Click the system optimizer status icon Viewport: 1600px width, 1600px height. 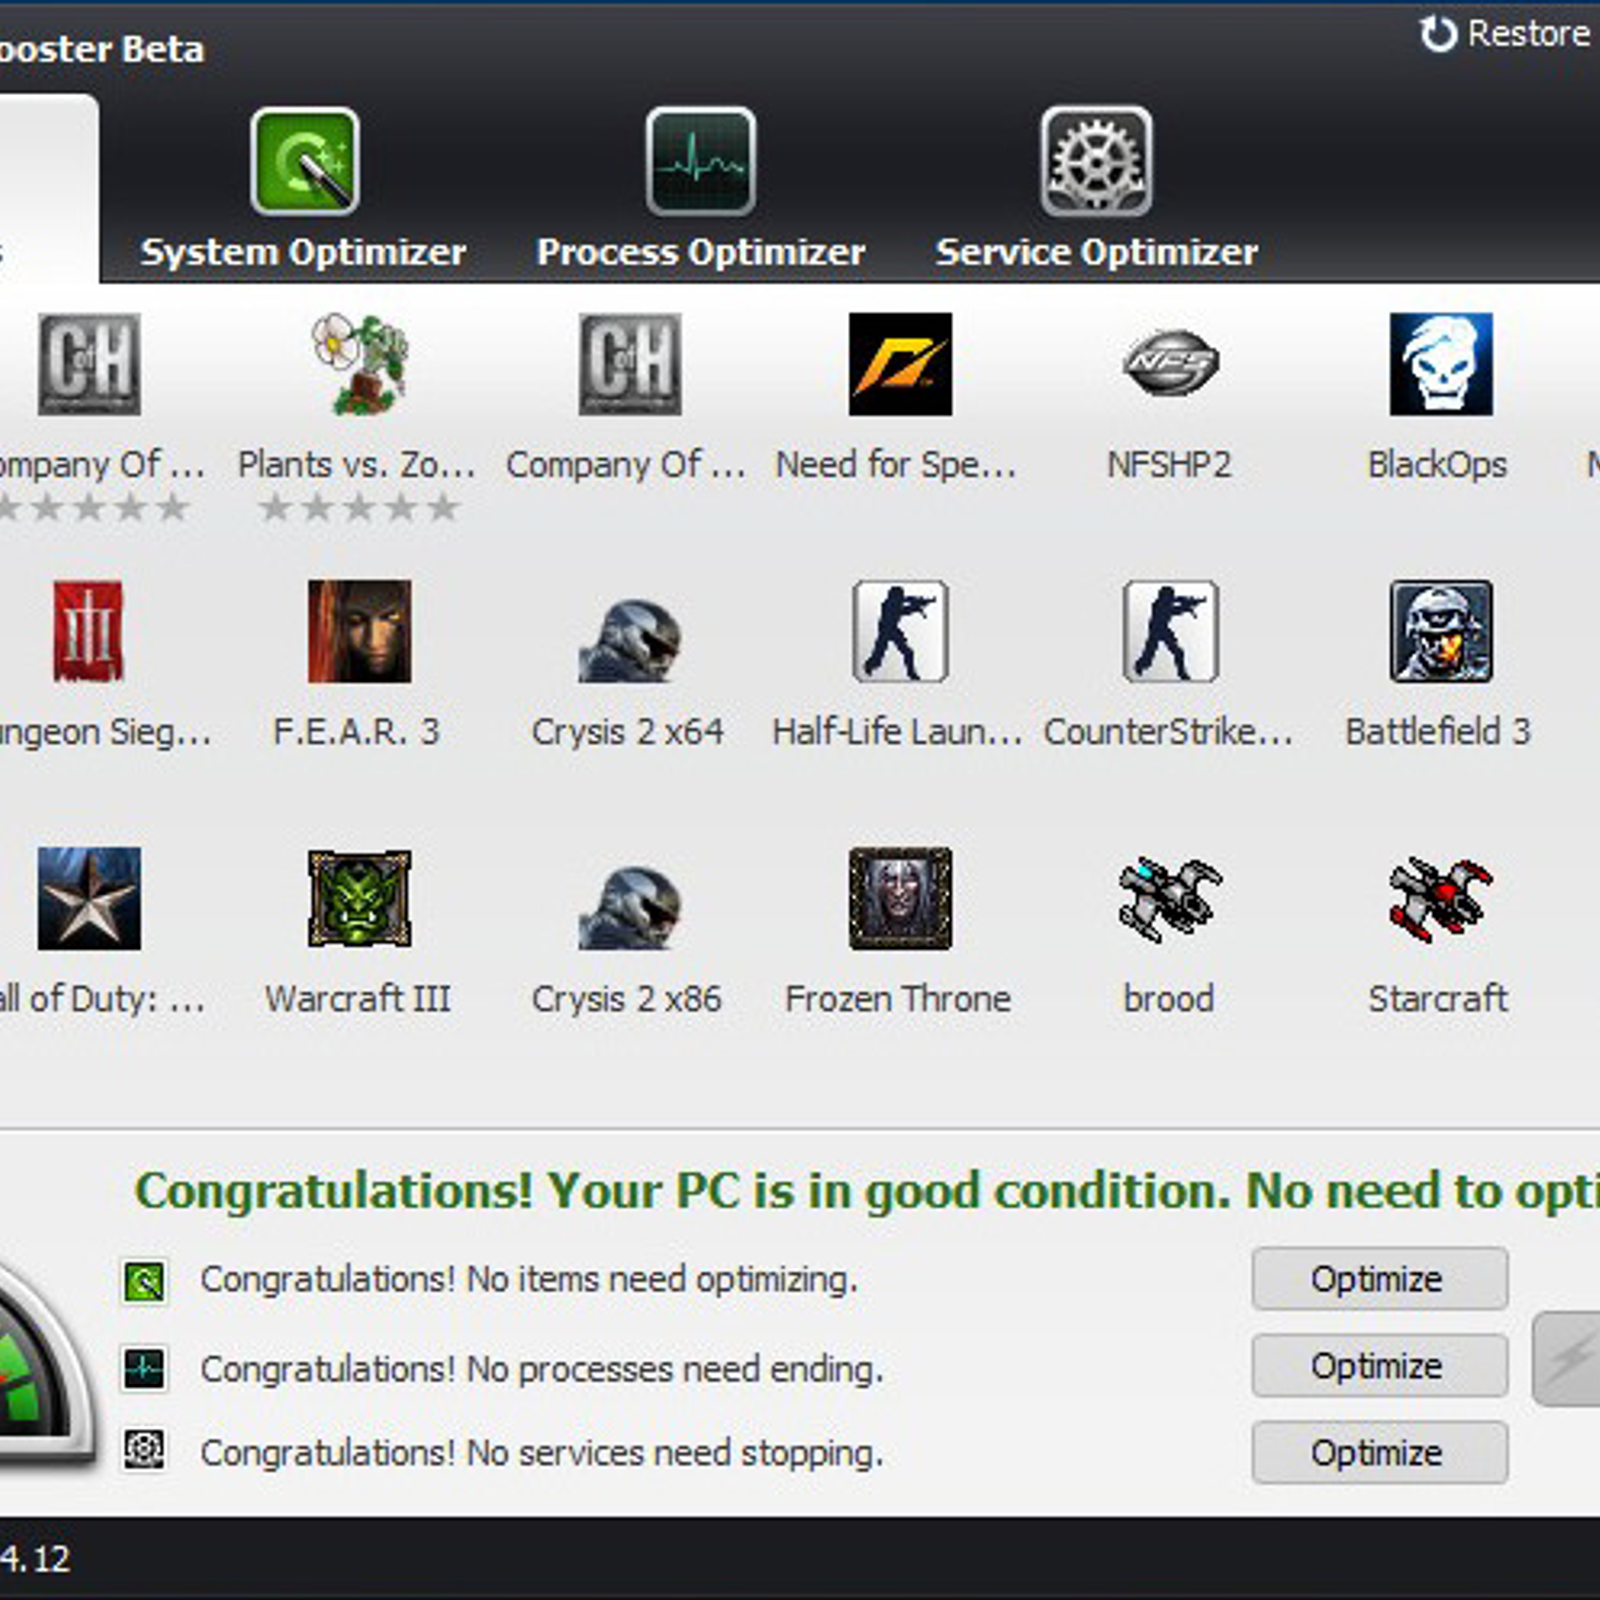pyautogui.click(x=144, y=1282)
